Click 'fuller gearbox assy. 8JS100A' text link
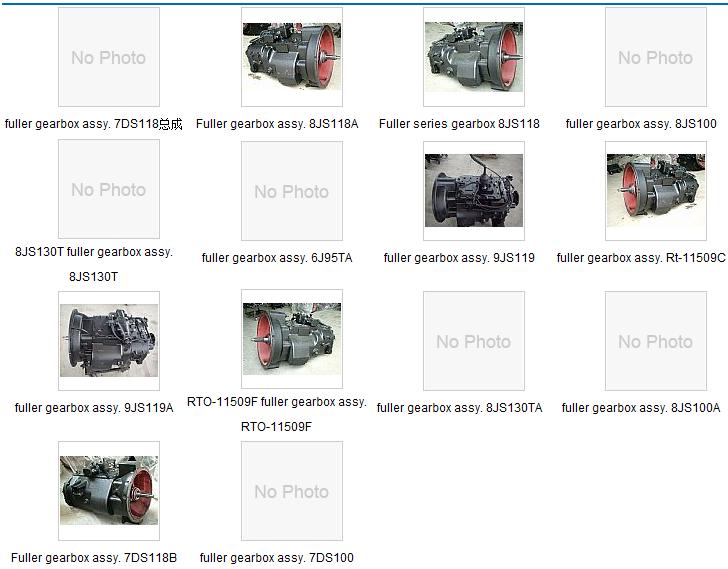Screen dimensions: 728x569 click(x=641, y=408)
